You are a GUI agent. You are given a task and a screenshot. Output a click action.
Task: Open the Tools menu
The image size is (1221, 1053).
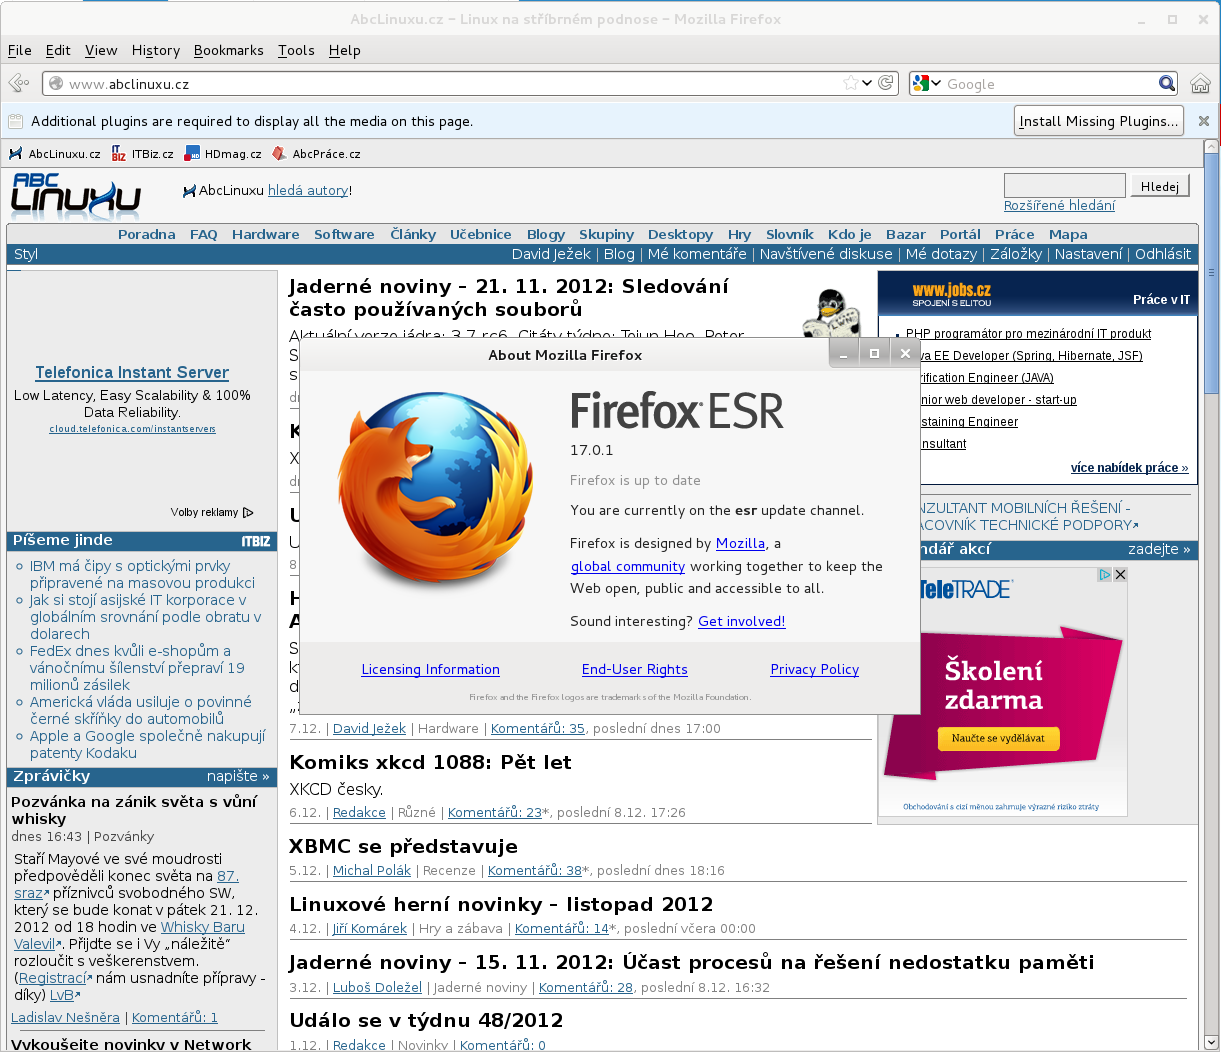pos(296,50)
